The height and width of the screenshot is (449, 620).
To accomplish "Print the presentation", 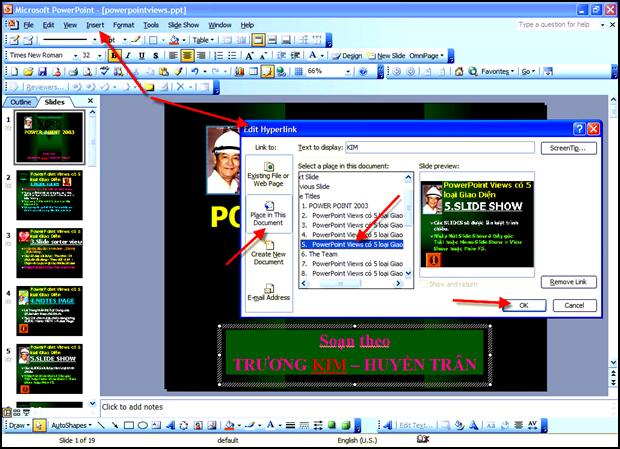I will click(74, 72).
